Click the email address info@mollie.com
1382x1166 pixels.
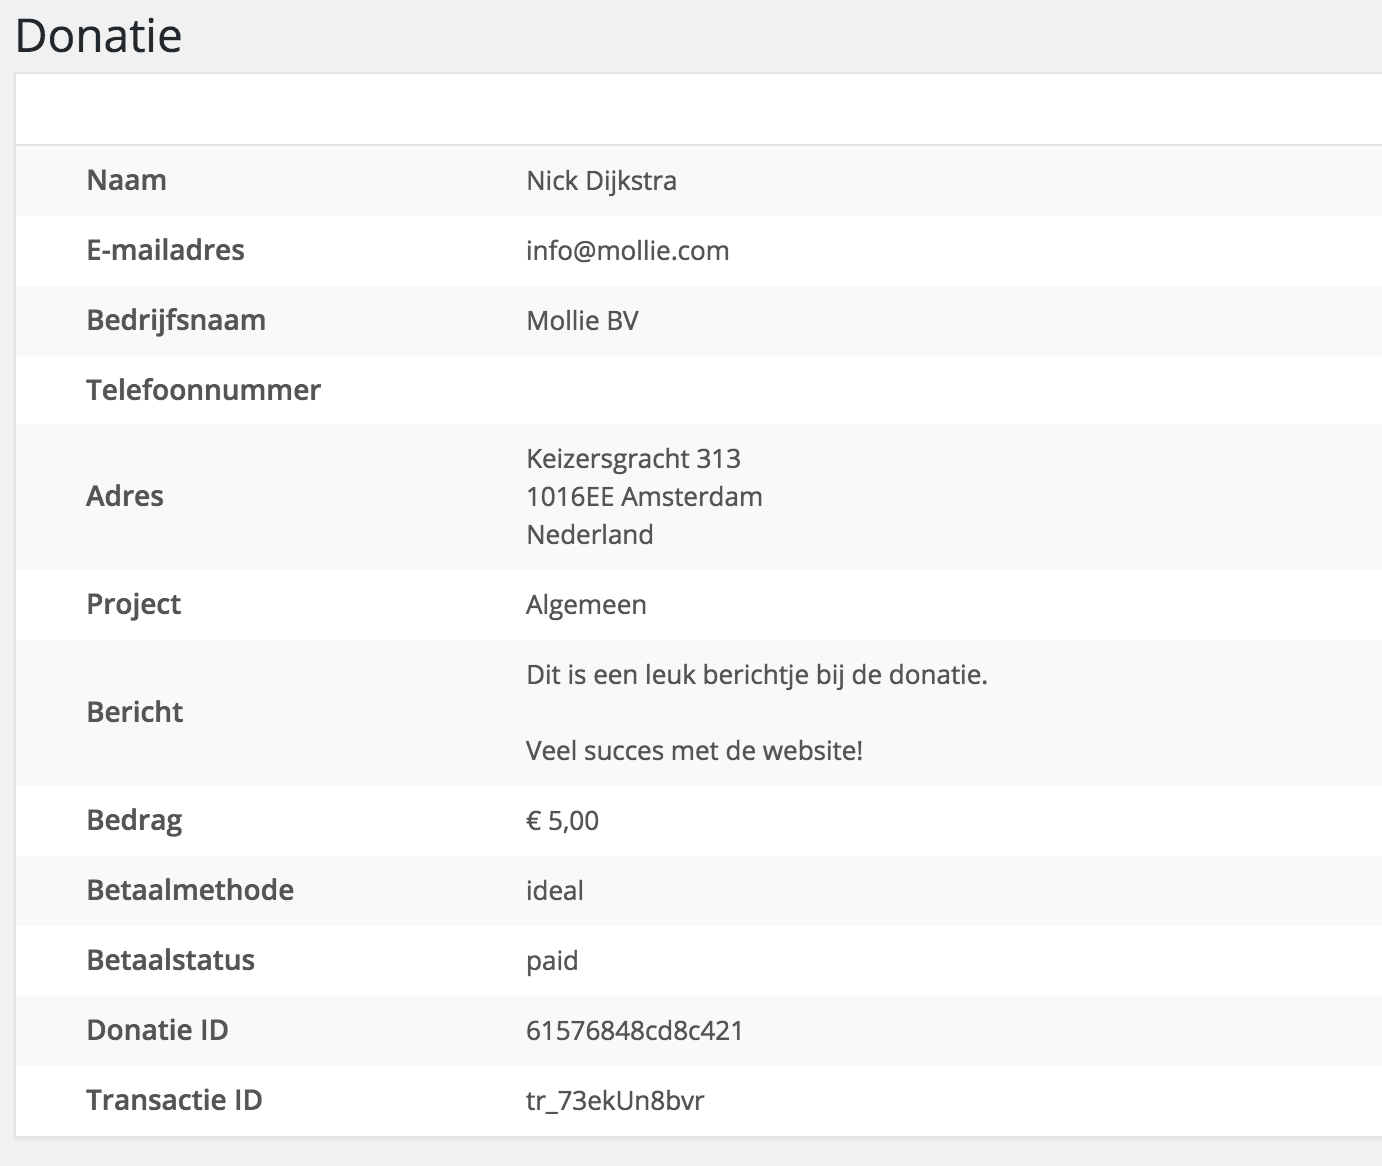click(627, 251)
